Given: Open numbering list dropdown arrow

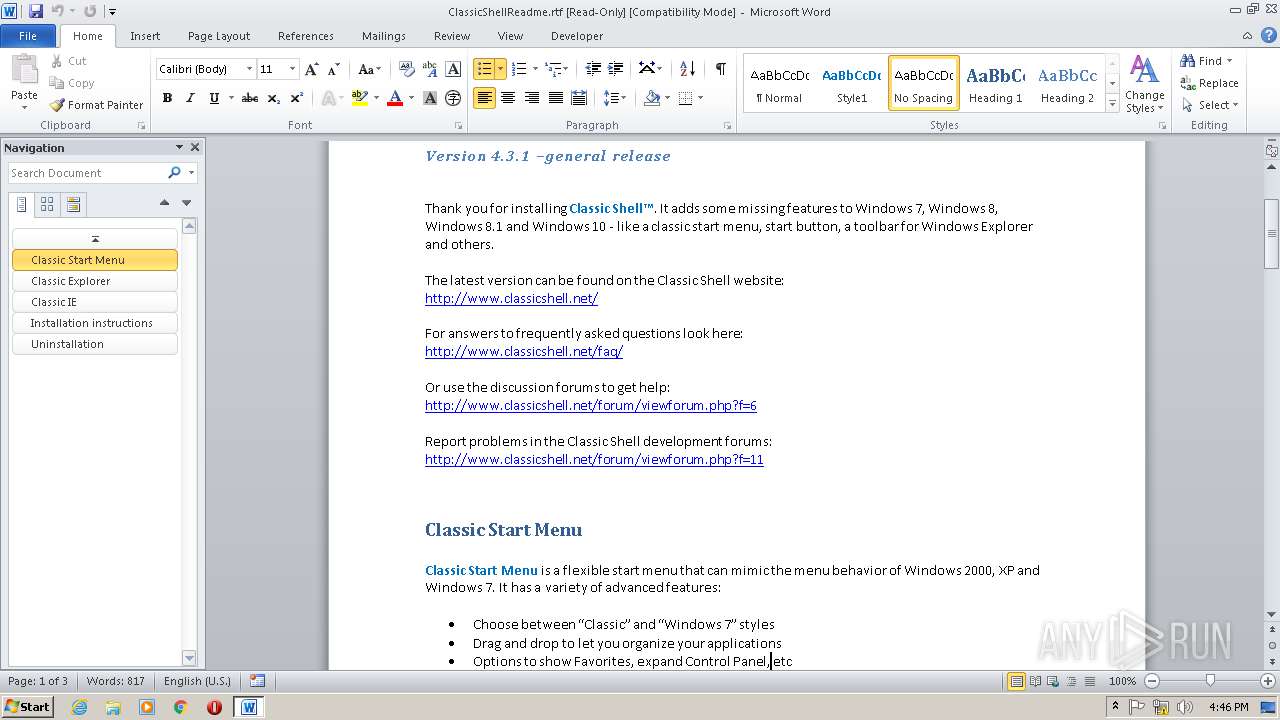Looking at the screenshot, I should (x=535, y=69).
